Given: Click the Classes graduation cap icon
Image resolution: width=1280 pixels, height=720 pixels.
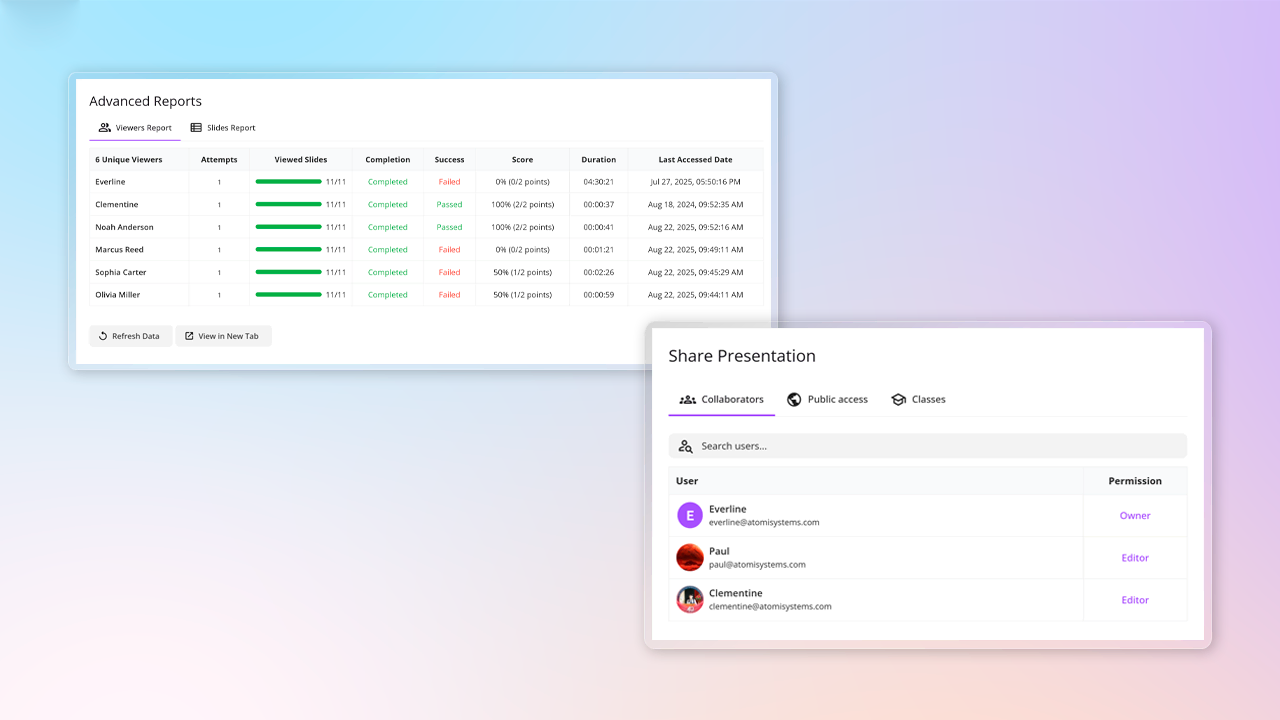Looking at the screenshot, I should click(898, 399).
